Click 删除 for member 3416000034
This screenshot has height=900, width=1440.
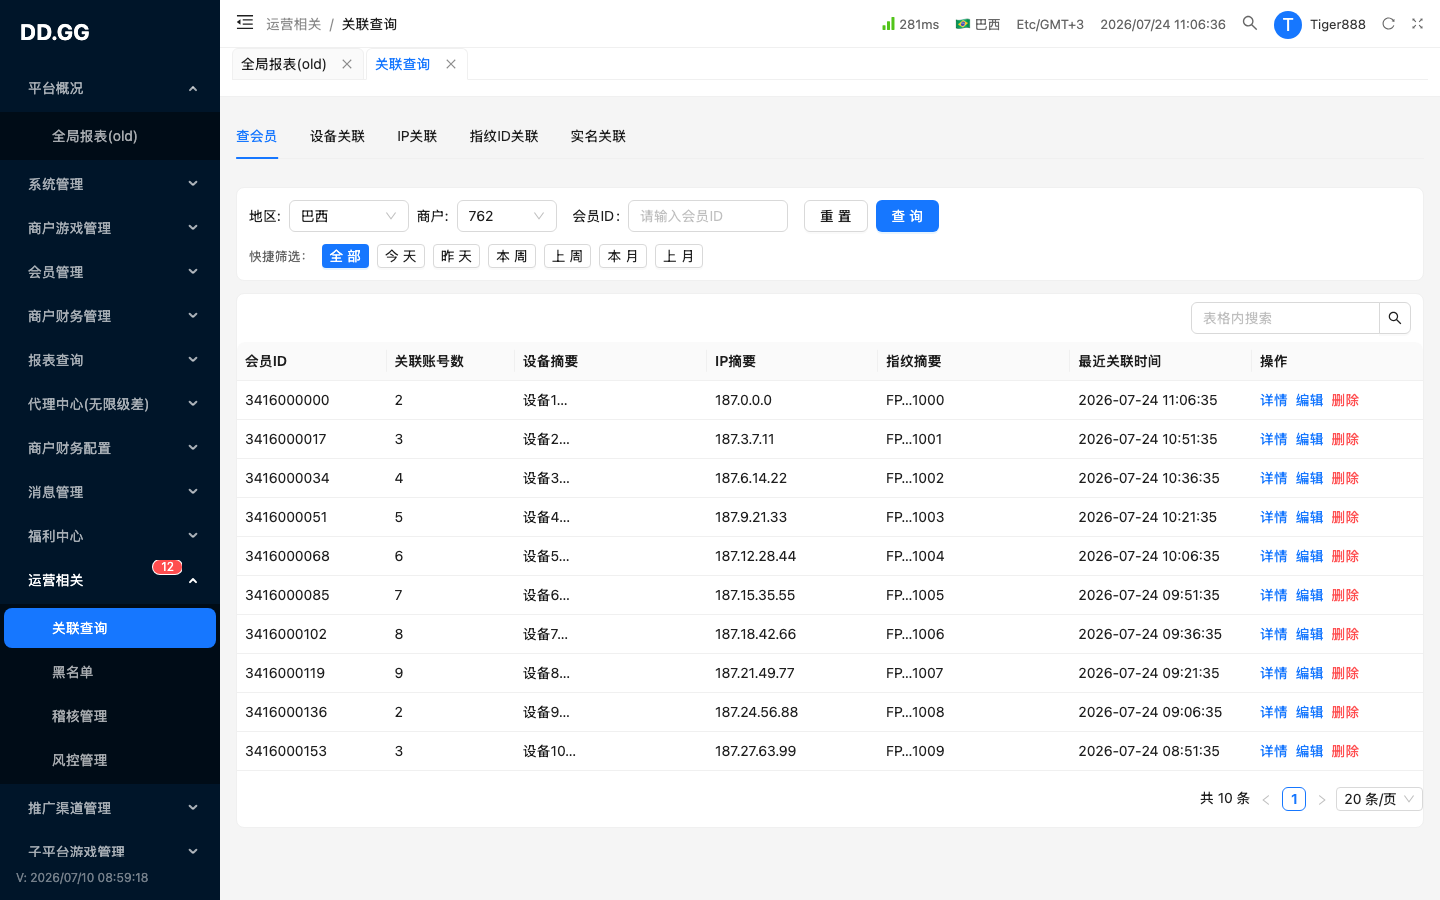(1345, 478)
